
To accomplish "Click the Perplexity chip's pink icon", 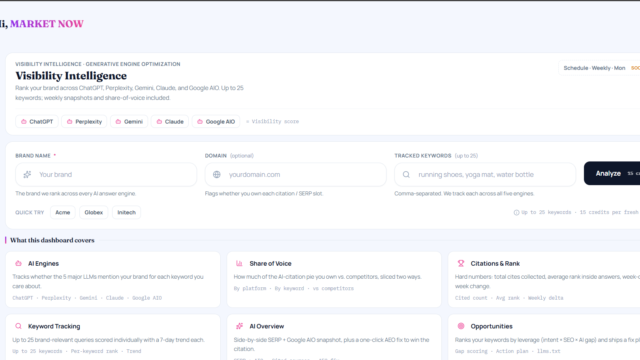I will tap(69, 122).
